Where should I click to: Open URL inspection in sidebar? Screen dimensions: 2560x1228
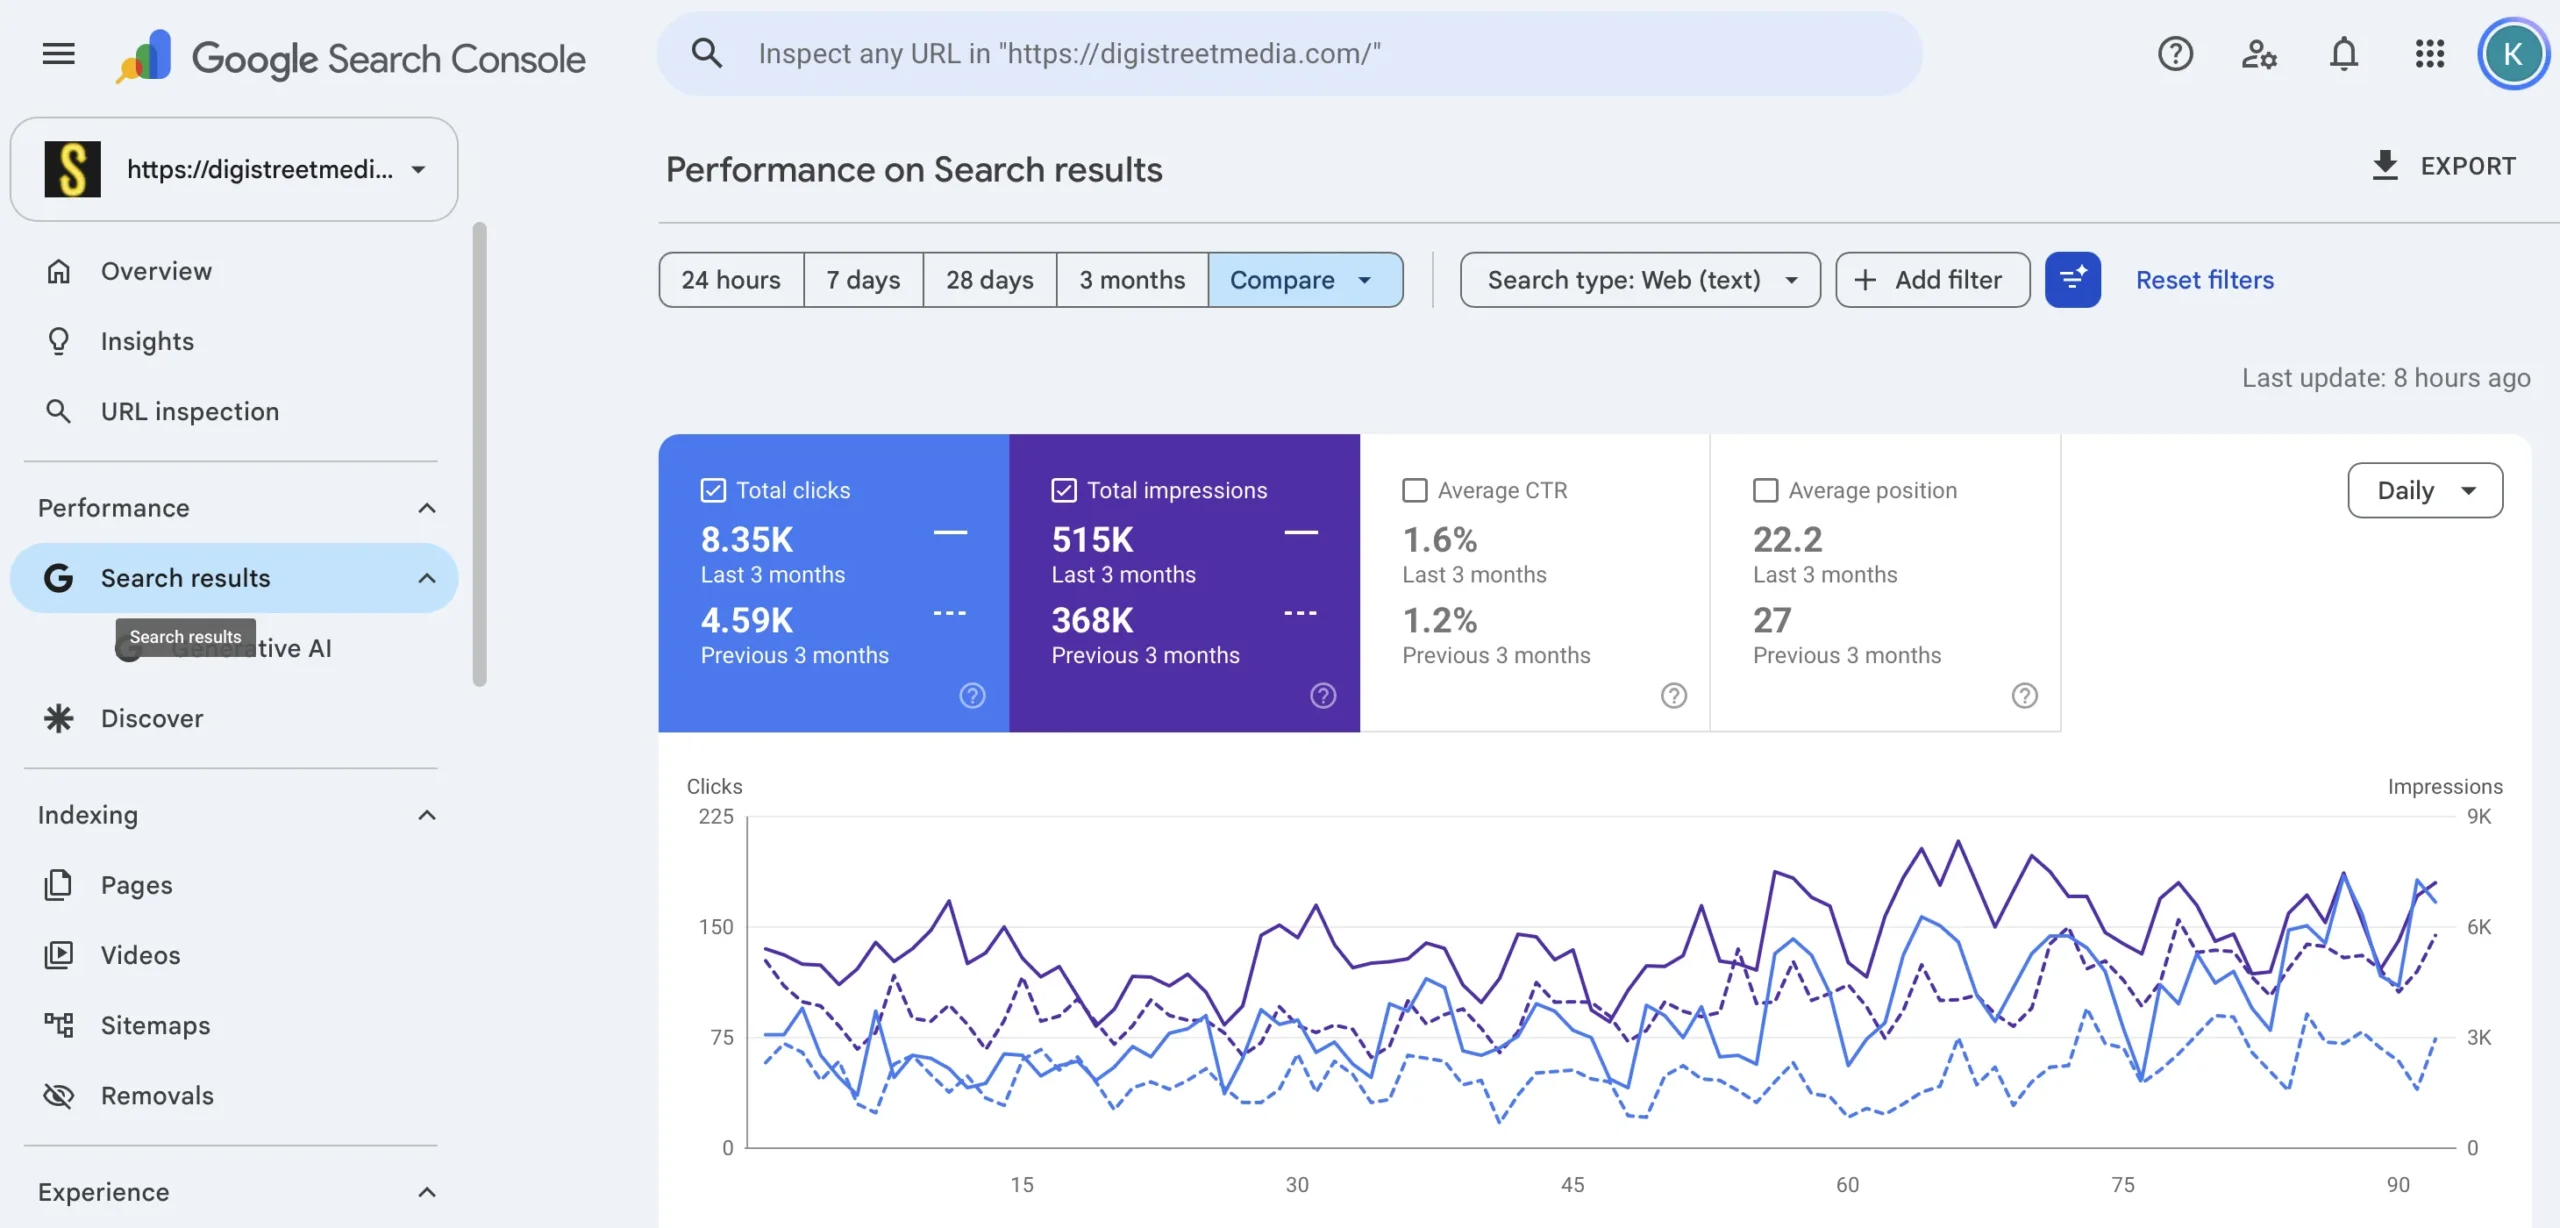(x=234, y=411)
